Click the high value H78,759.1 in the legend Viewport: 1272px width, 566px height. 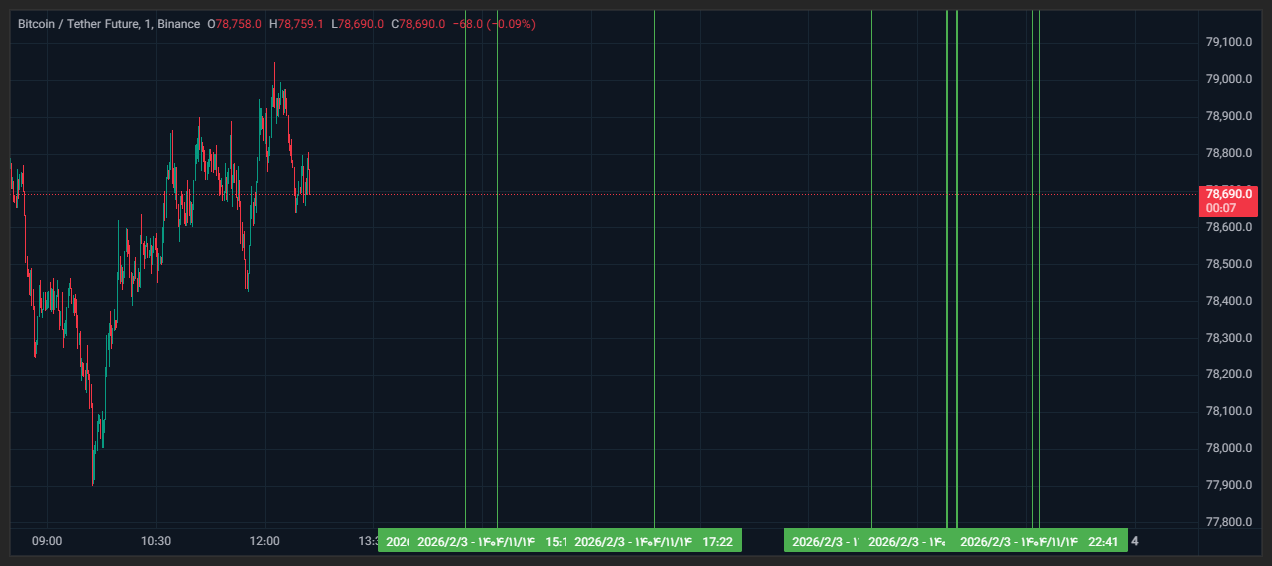coord(296,23)
